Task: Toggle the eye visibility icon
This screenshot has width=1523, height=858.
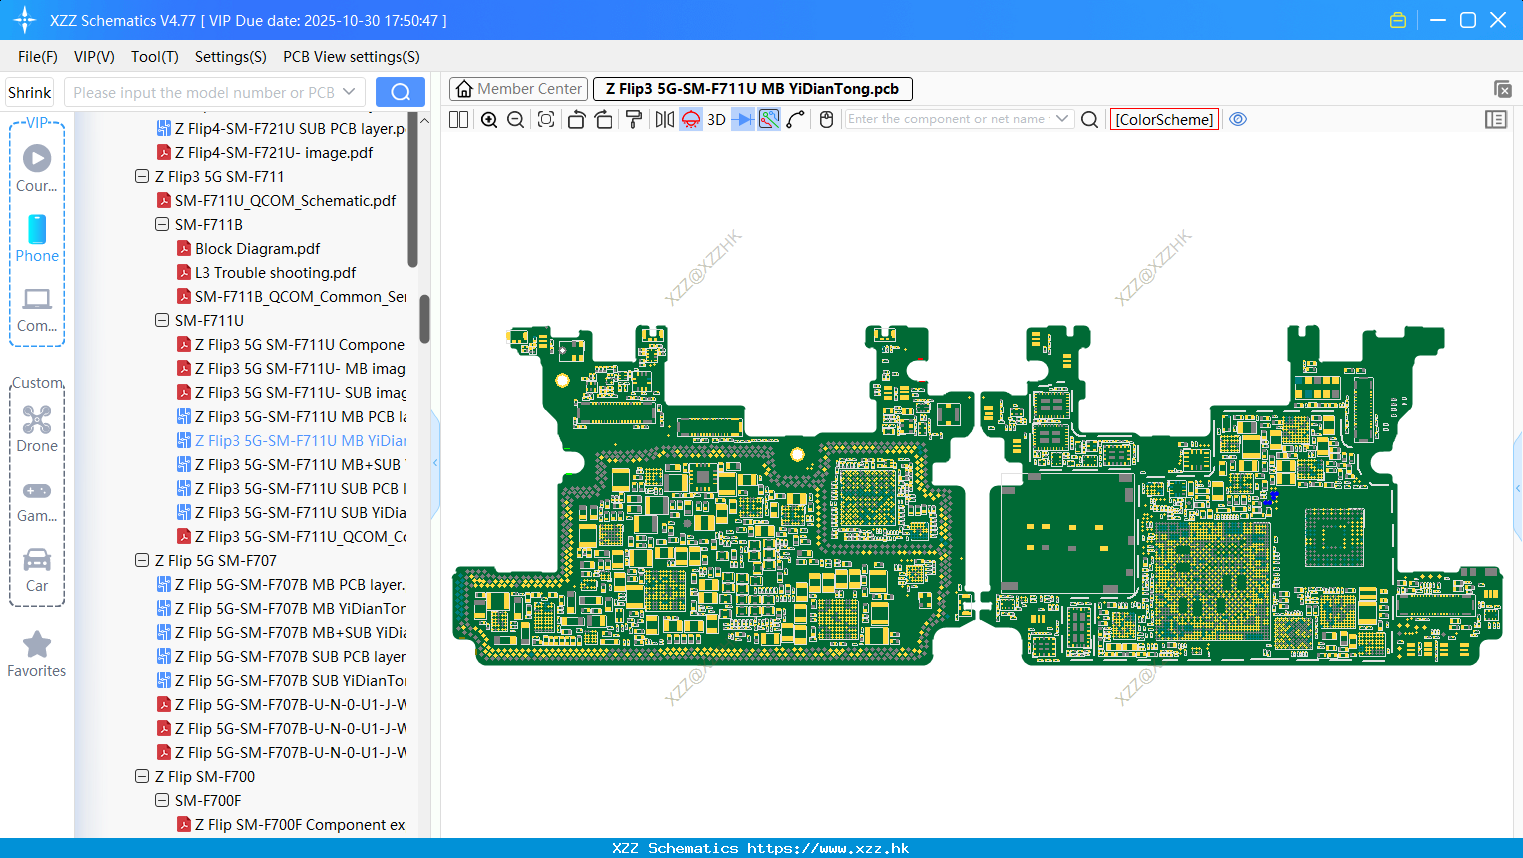Action: click(x=1238, y=119)
